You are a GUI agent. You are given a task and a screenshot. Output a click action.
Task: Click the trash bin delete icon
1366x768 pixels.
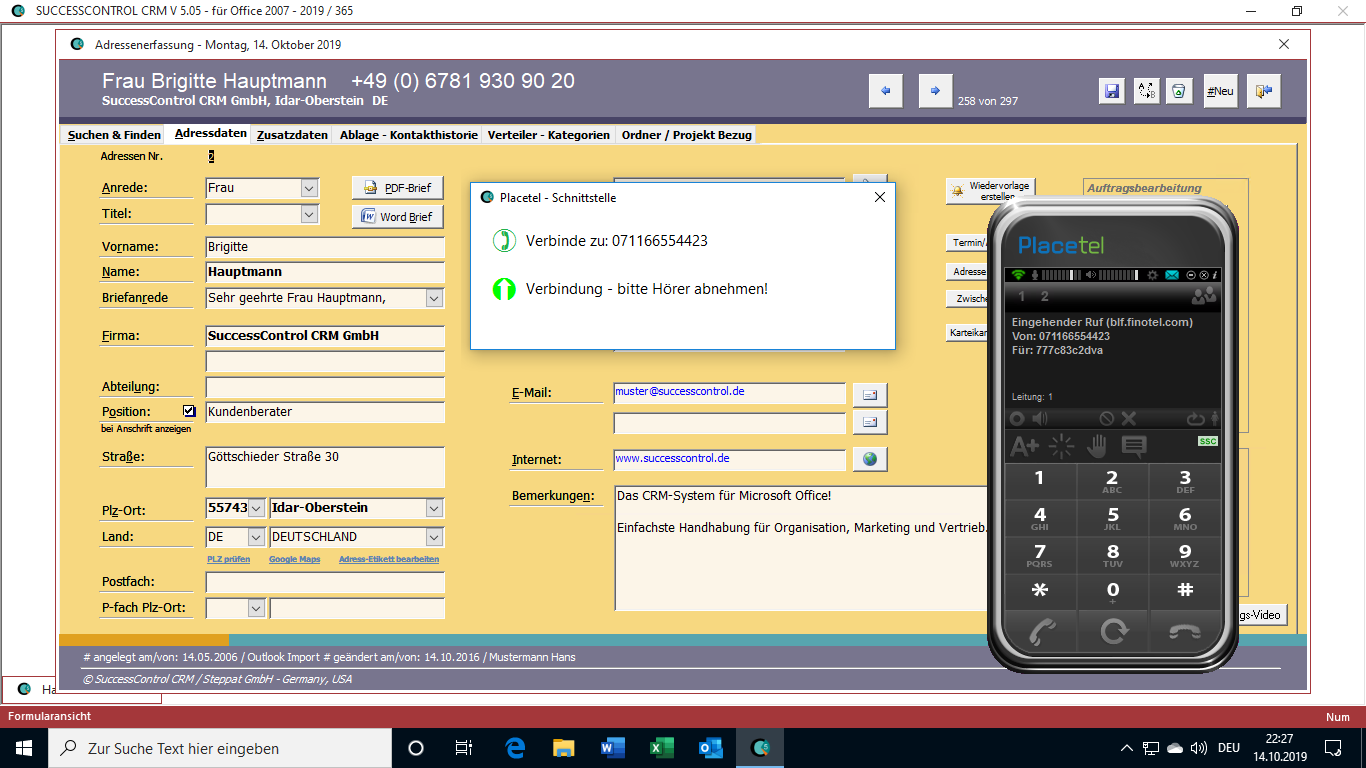[x=1179, y=91]
